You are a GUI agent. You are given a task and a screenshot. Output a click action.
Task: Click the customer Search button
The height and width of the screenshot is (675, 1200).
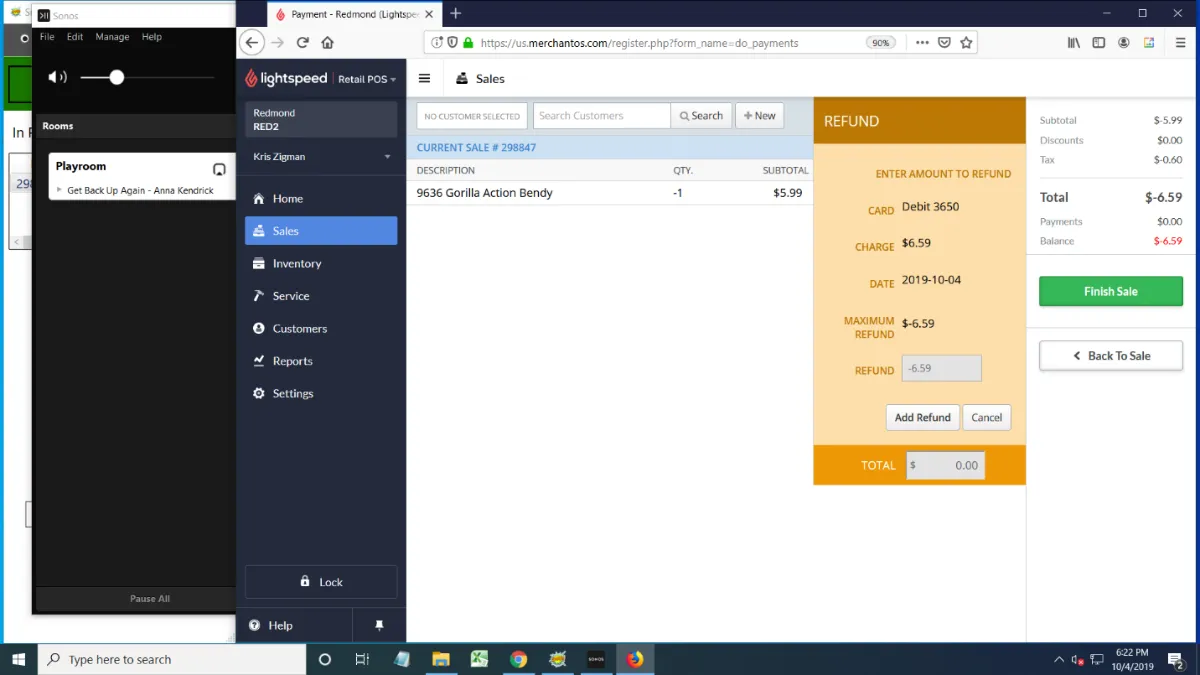click(x=701, y=116)
